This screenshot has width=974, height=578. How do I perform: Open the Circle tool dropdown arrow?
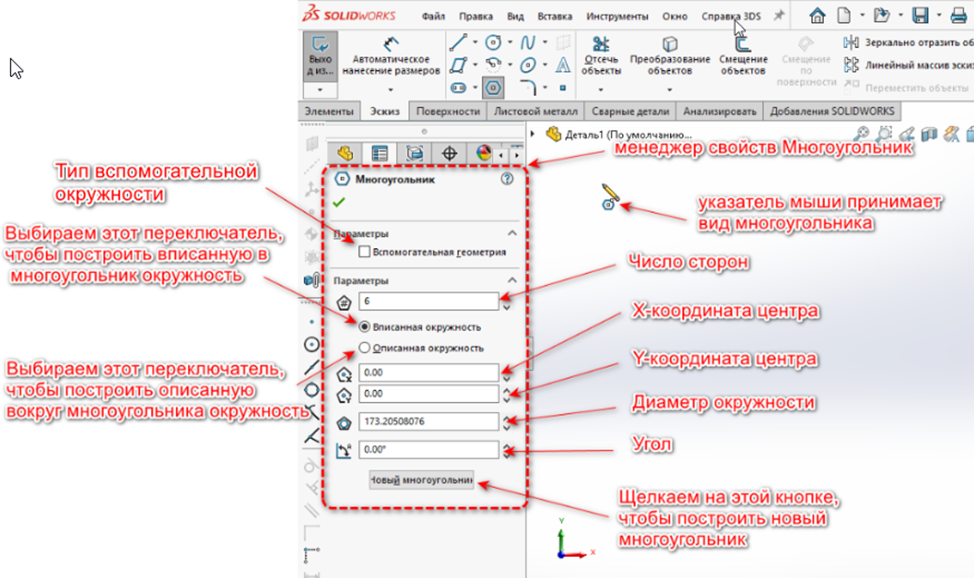[x=510, y=42]
